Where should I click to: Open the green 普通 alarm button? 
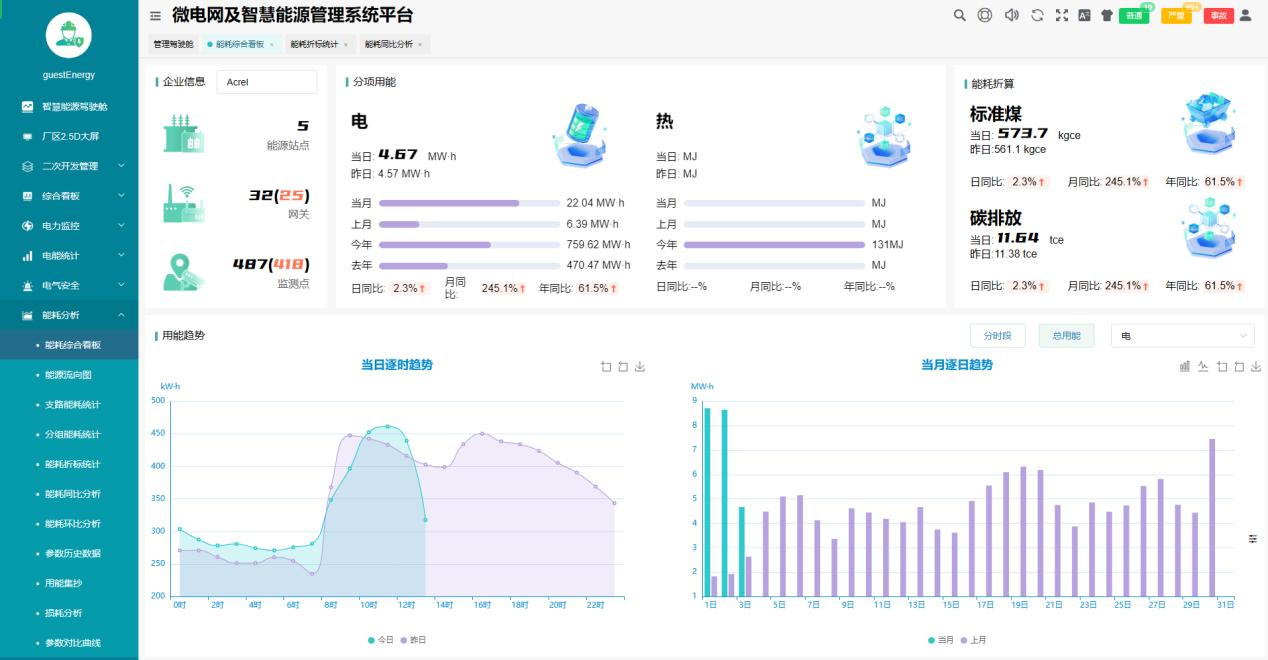[1134, 16]
